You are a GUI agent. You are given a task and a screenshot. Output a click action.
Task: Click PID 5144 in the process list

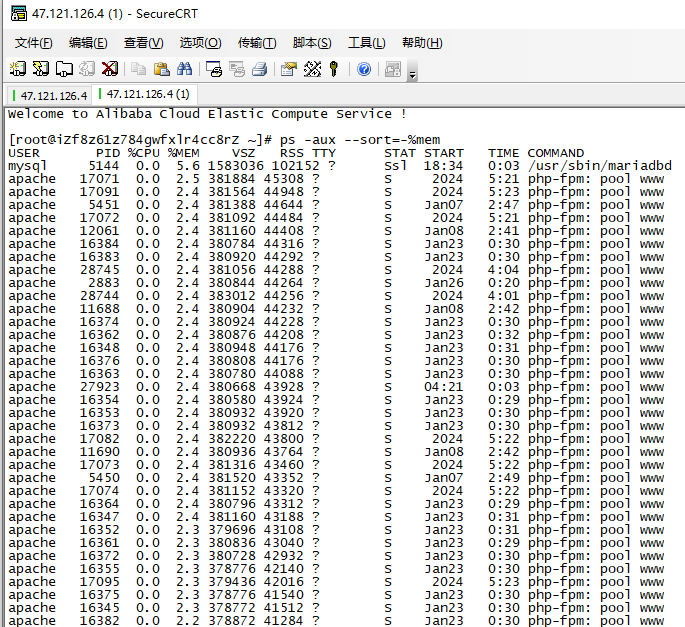(x=104, y=166)
